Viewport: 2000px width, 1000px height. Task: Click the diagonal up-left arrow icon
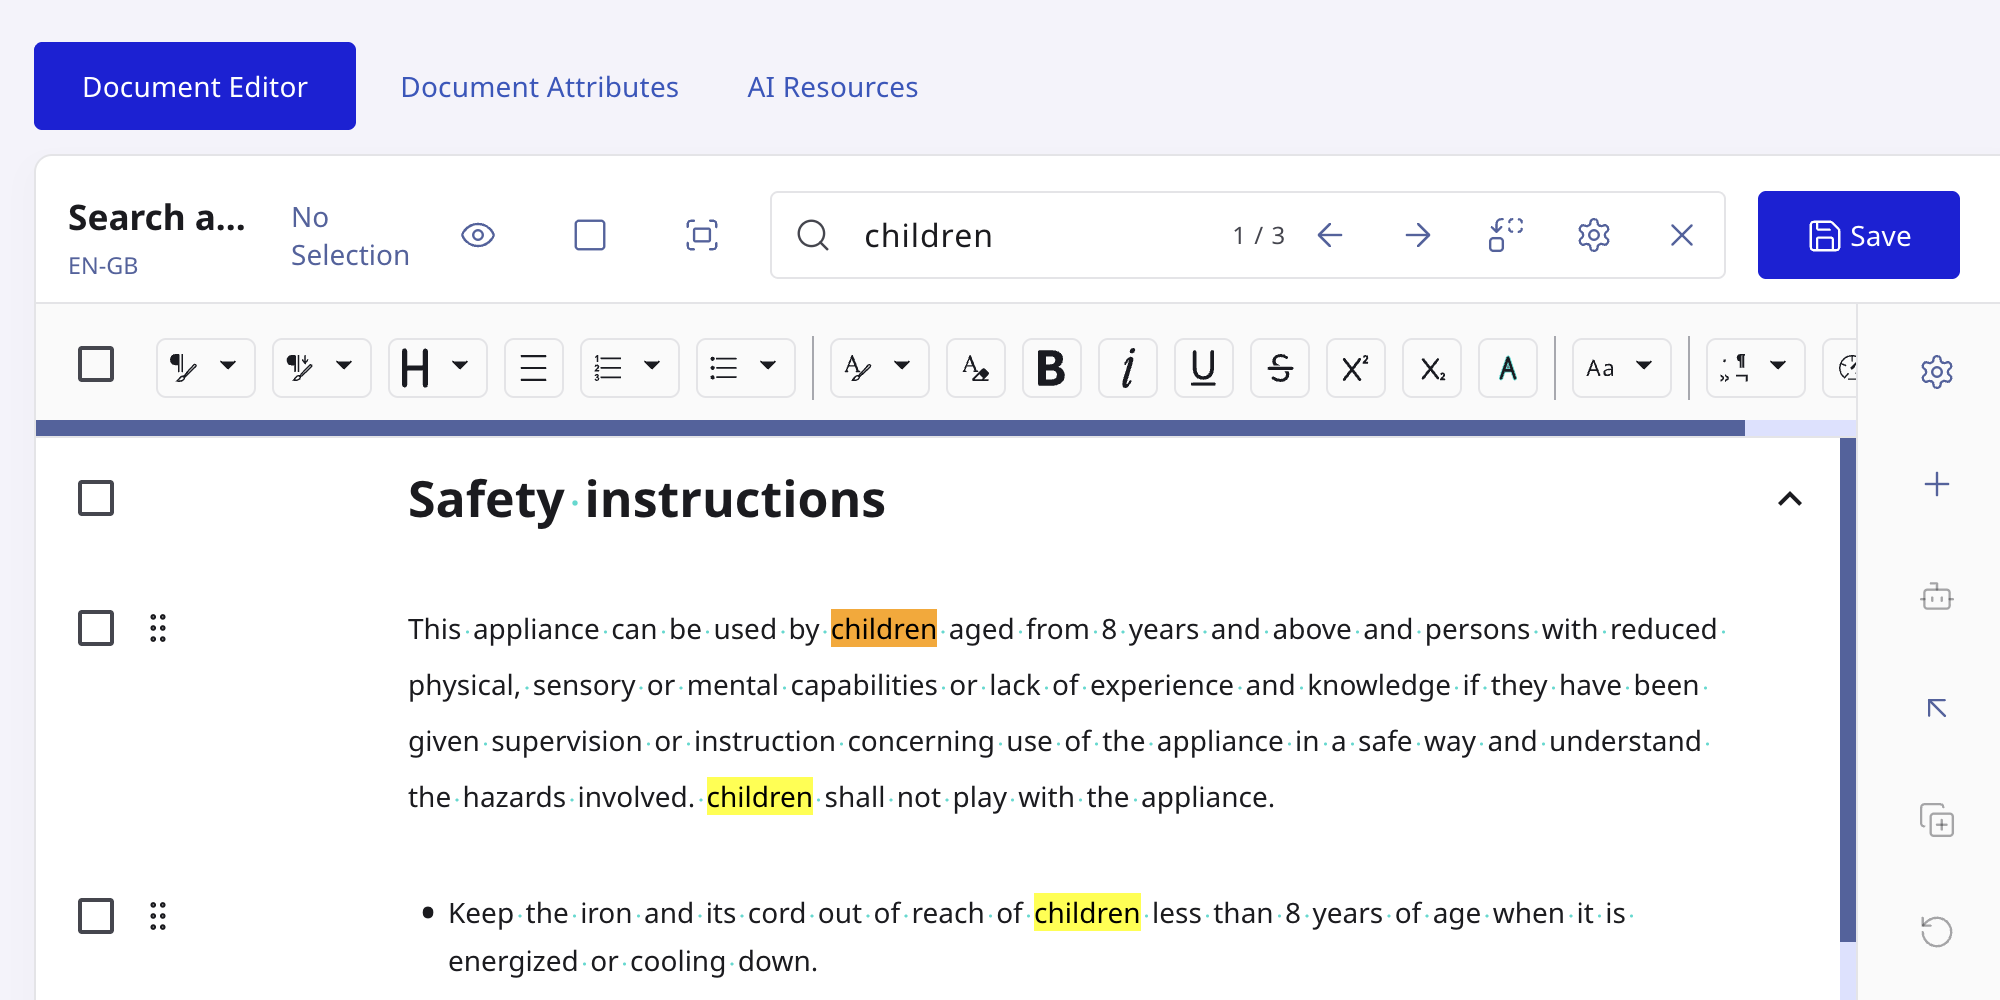[x=1937, y=708]
